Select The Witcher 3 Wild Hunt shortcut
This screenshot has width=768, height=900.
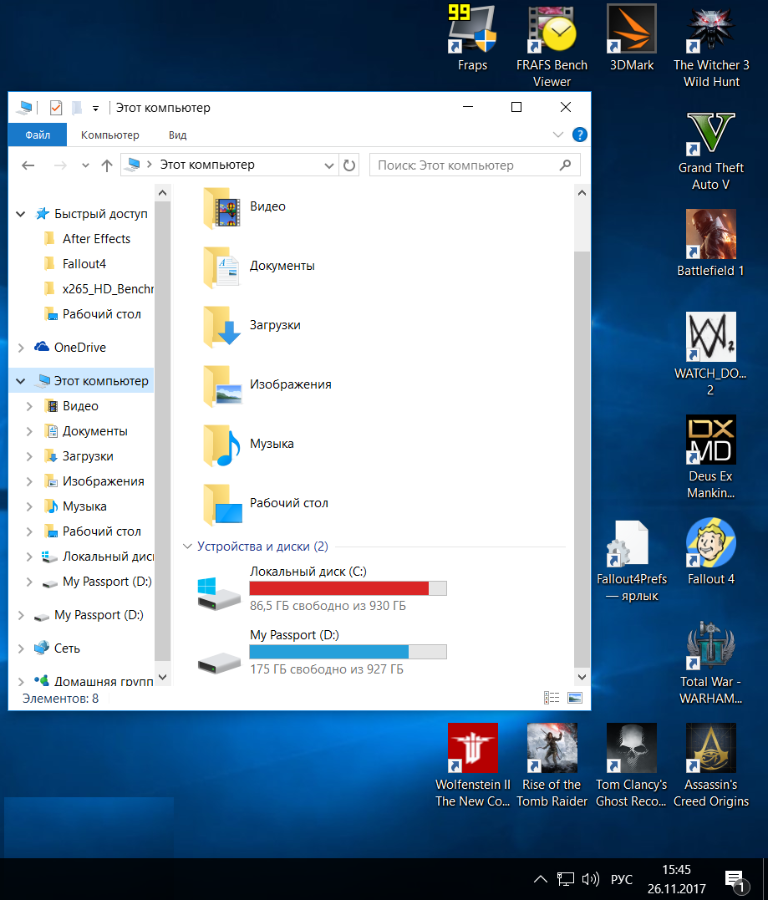pyautogui.click(x=711, y=46)
